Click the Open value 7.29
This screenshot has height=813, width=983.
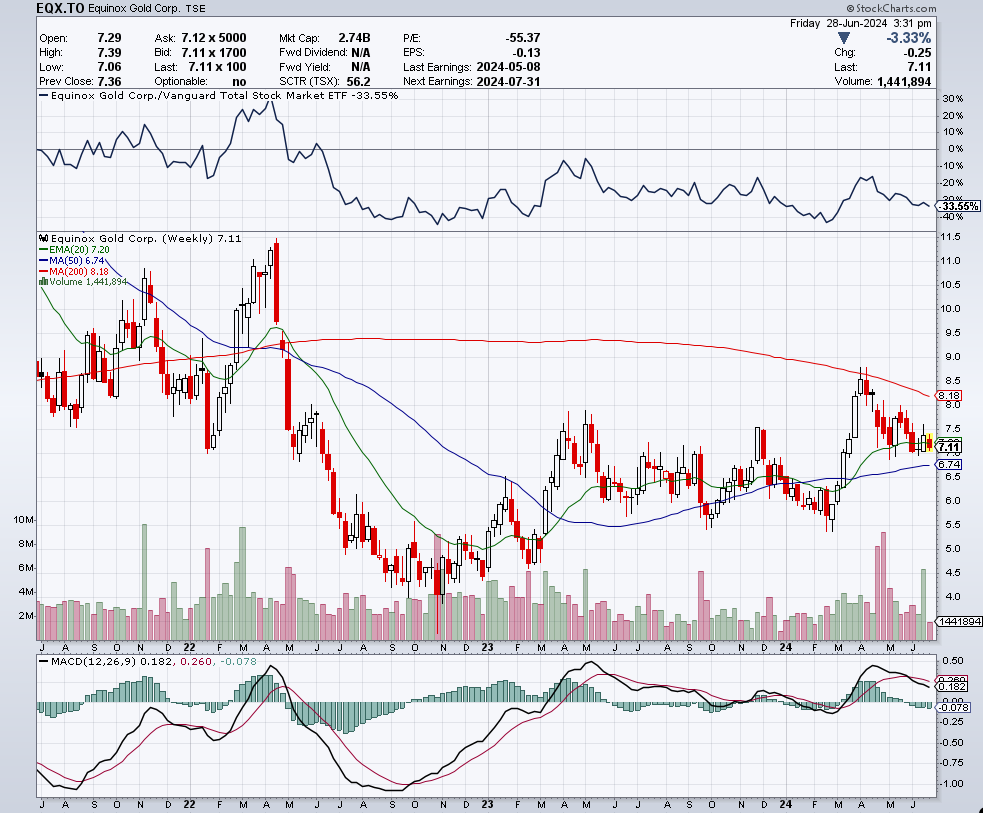pos(109,38)
